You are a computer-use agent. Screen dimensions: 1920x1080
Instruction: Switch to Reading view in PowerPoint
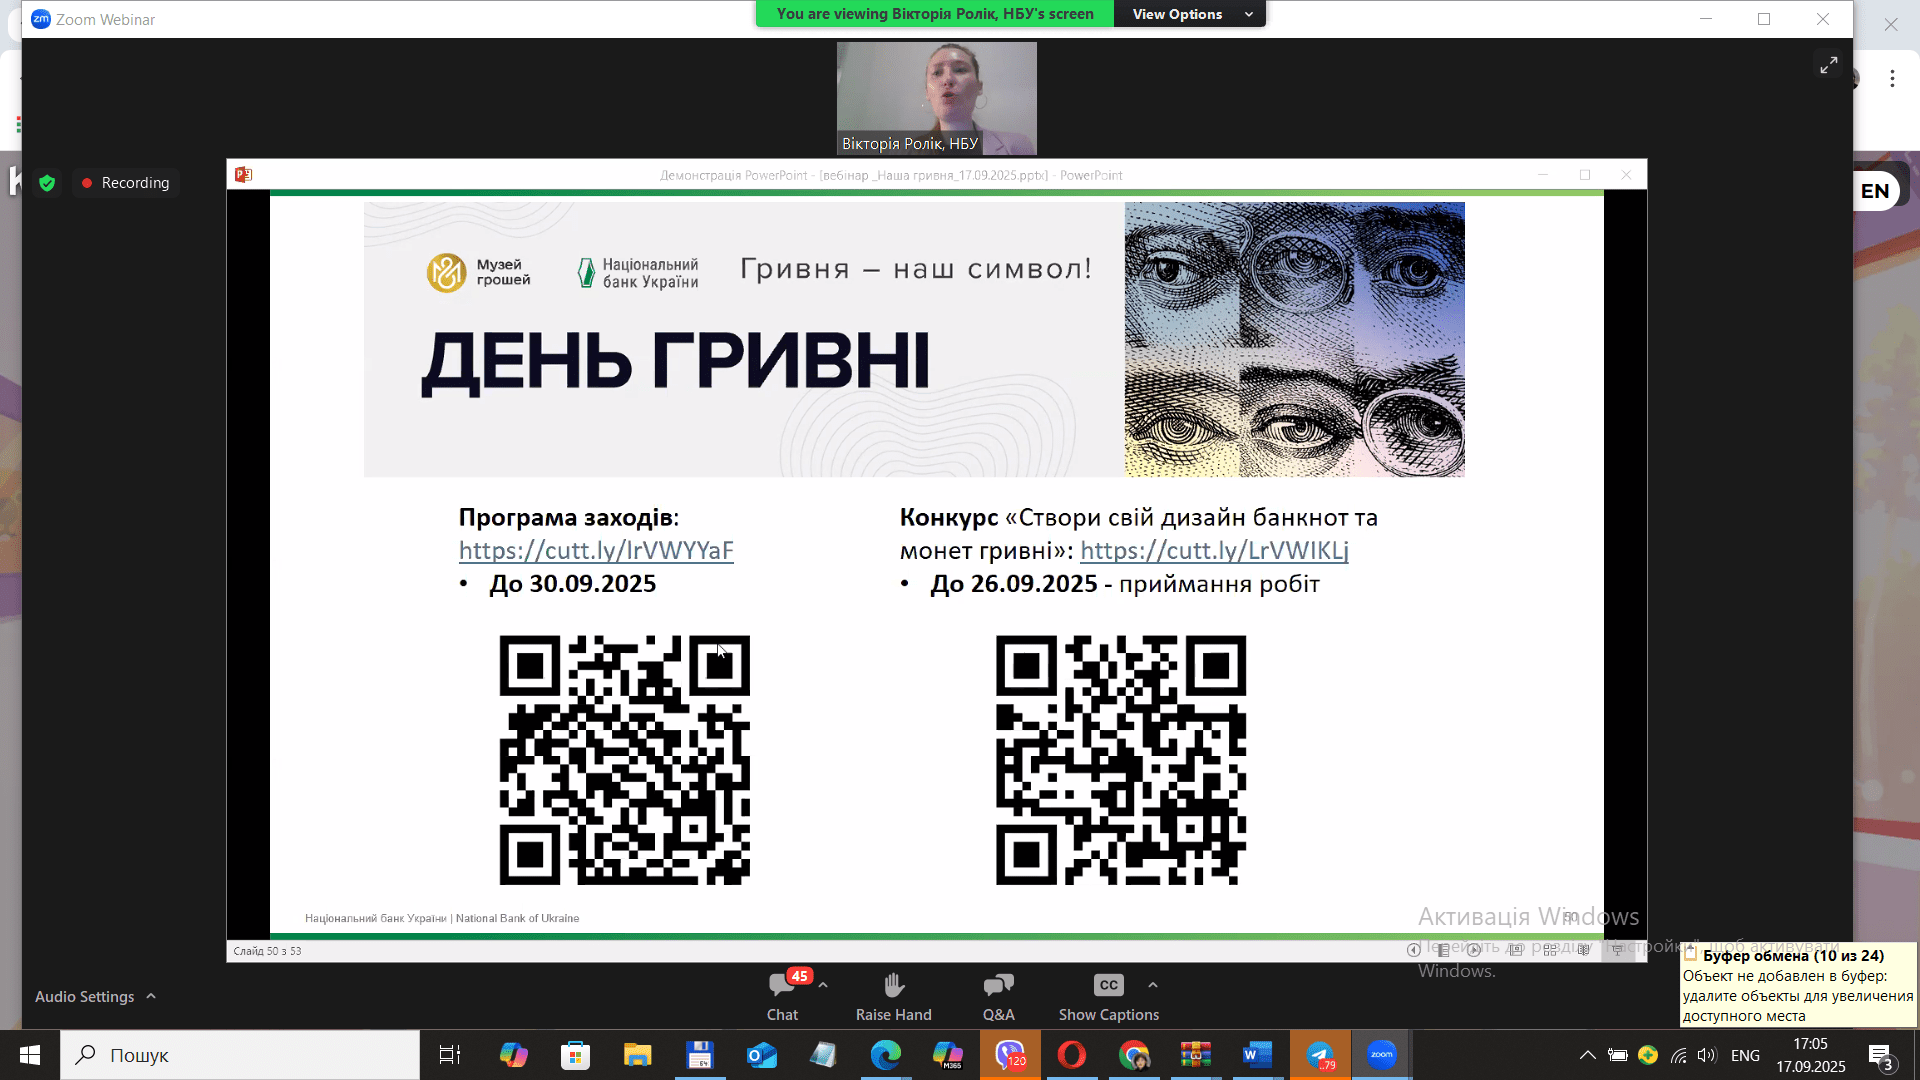tap(1584, 950)
